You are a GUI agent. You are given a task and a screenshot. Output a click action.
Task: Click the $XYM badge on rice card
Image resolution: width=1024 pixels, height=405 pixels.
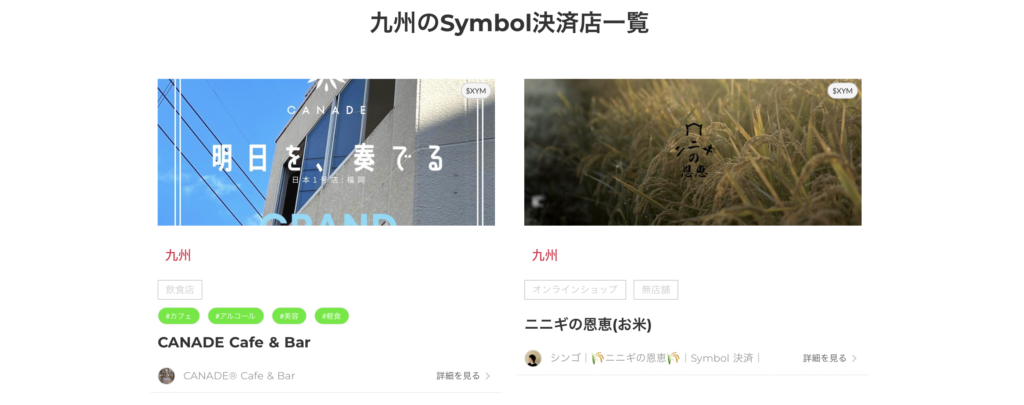tap(842, 91)
